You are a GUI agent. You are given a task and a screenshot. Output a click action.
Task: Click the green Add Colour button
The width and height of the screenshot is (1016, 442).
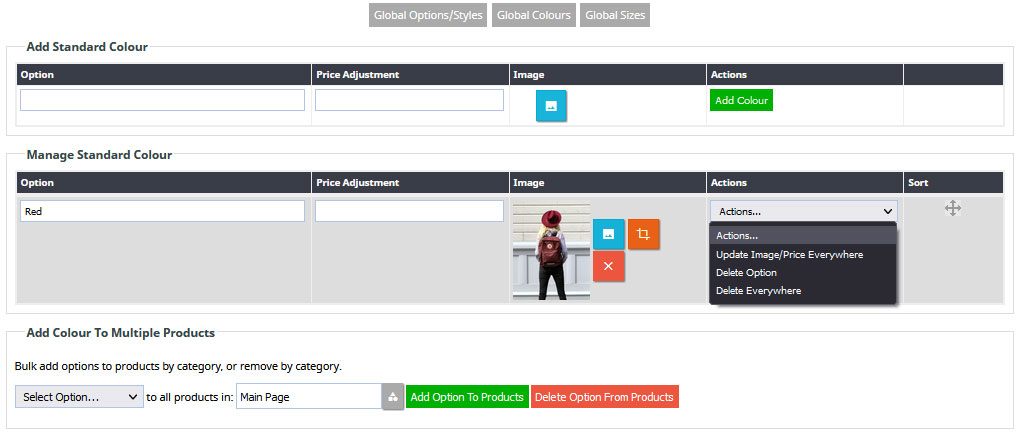click(741, 100)
